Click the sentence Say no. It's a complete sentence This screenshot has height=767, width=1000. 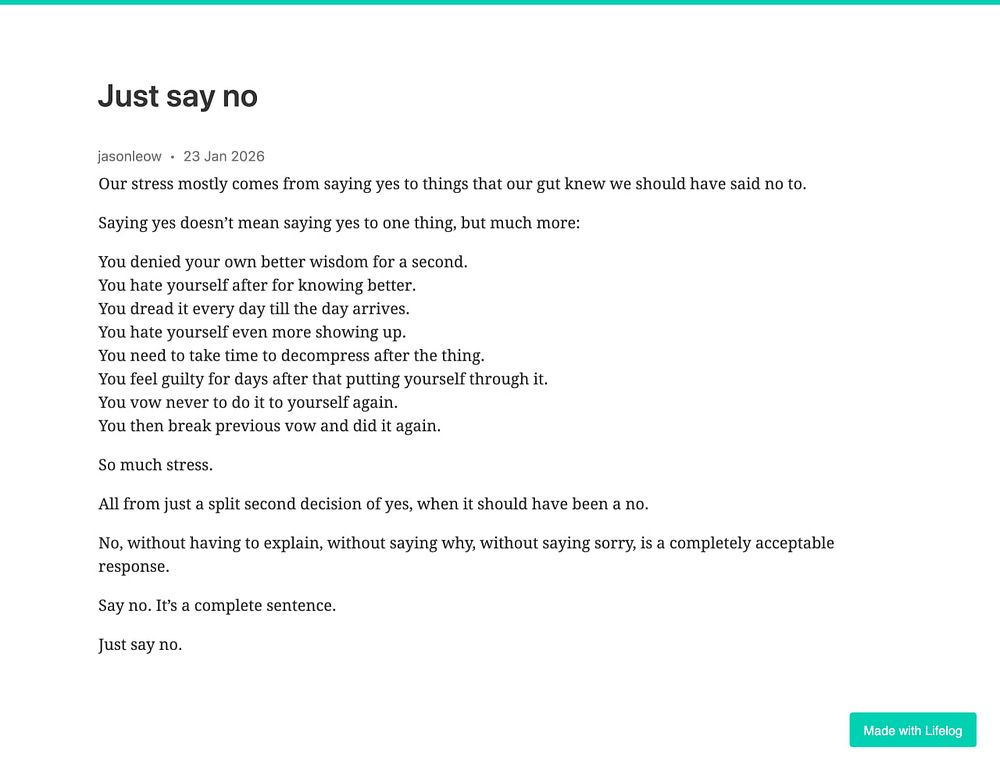(217, 606)
